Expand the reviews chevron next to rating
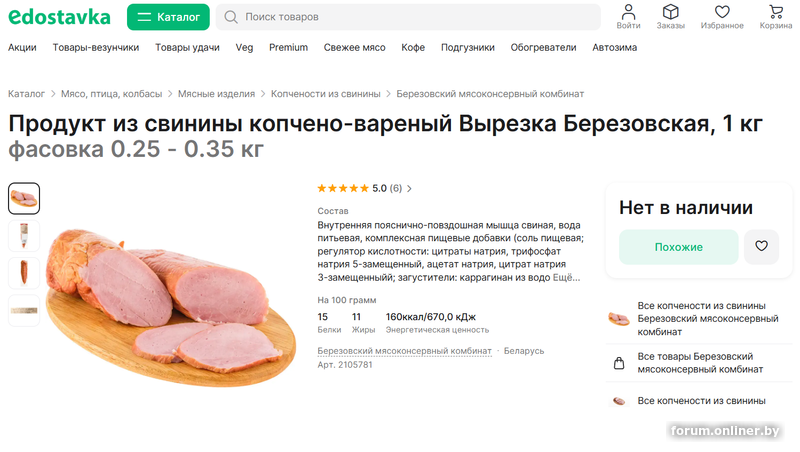800x452 pixels. point(409,188)
